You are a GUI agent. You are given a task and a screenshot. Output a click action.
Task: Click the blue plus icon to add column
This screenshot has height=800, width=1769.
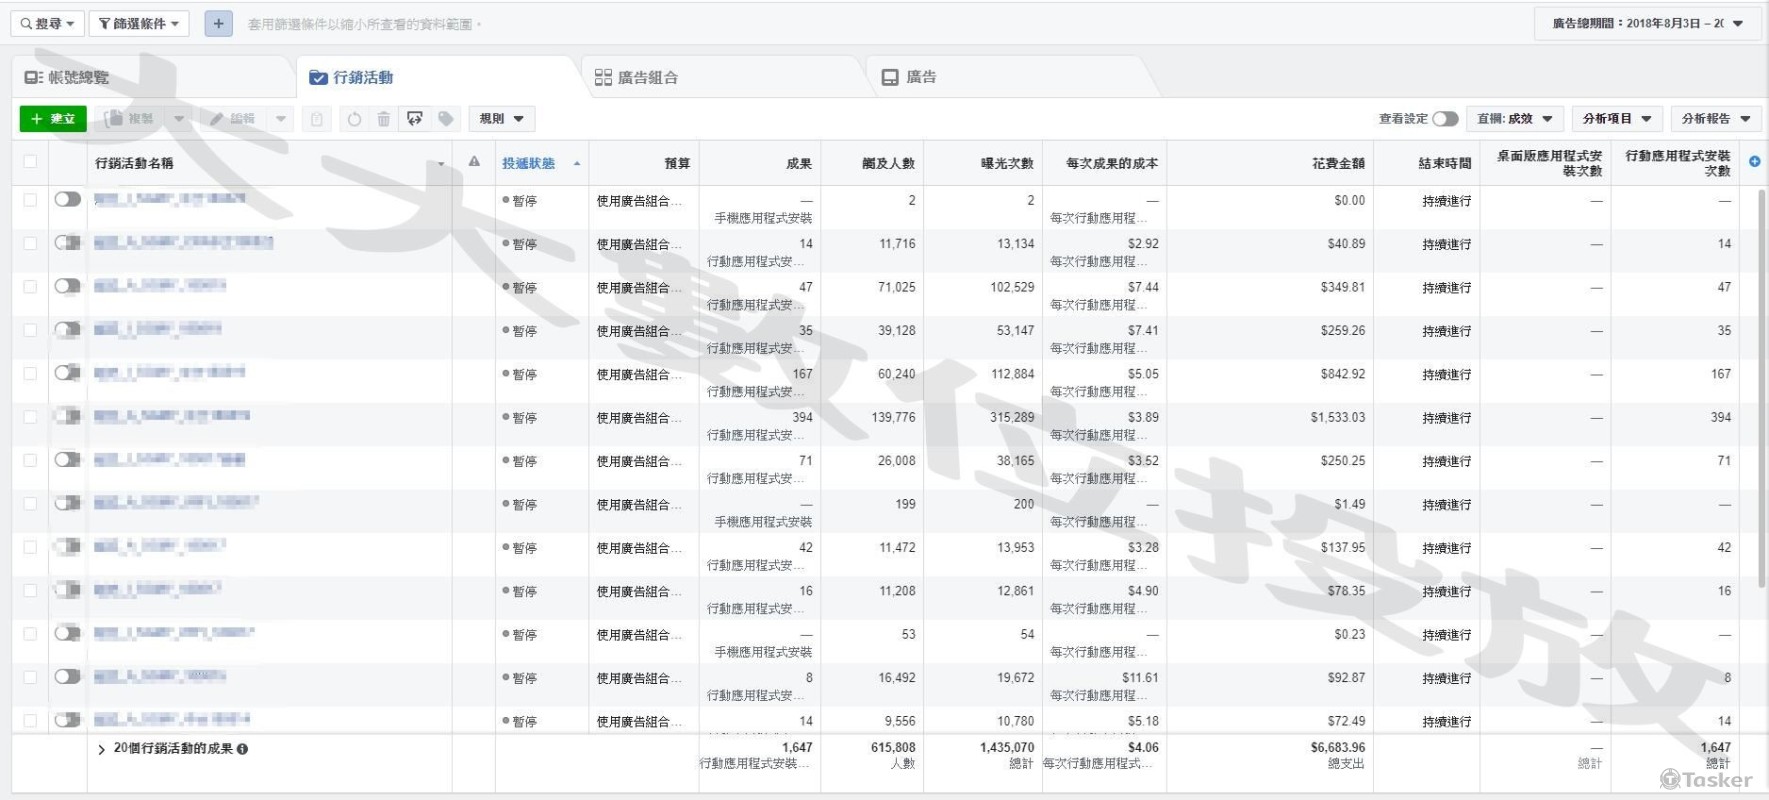[x=1754, y=162]
